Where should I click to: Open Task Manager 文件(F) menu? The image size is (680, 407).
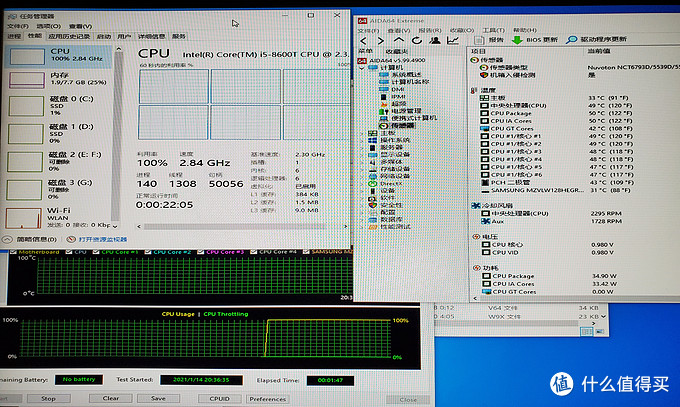[18, 26]
